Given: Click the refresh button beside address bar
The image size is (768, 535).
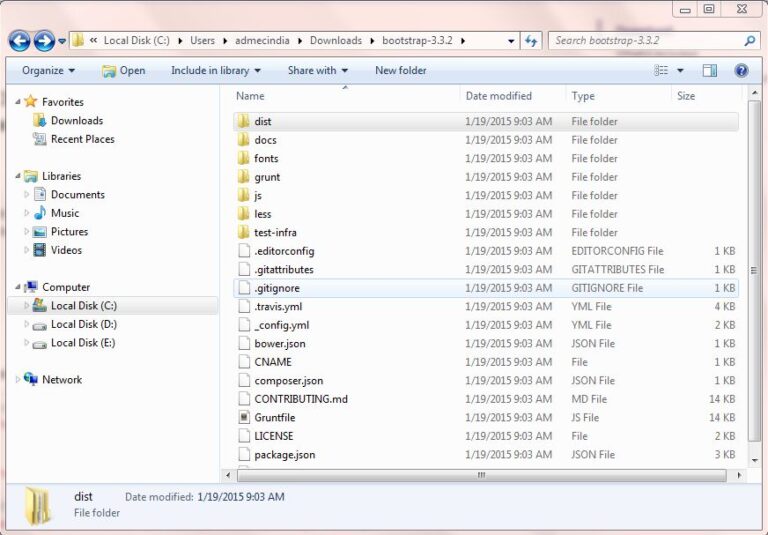Looking at the screenshot, I should point(530,41).
